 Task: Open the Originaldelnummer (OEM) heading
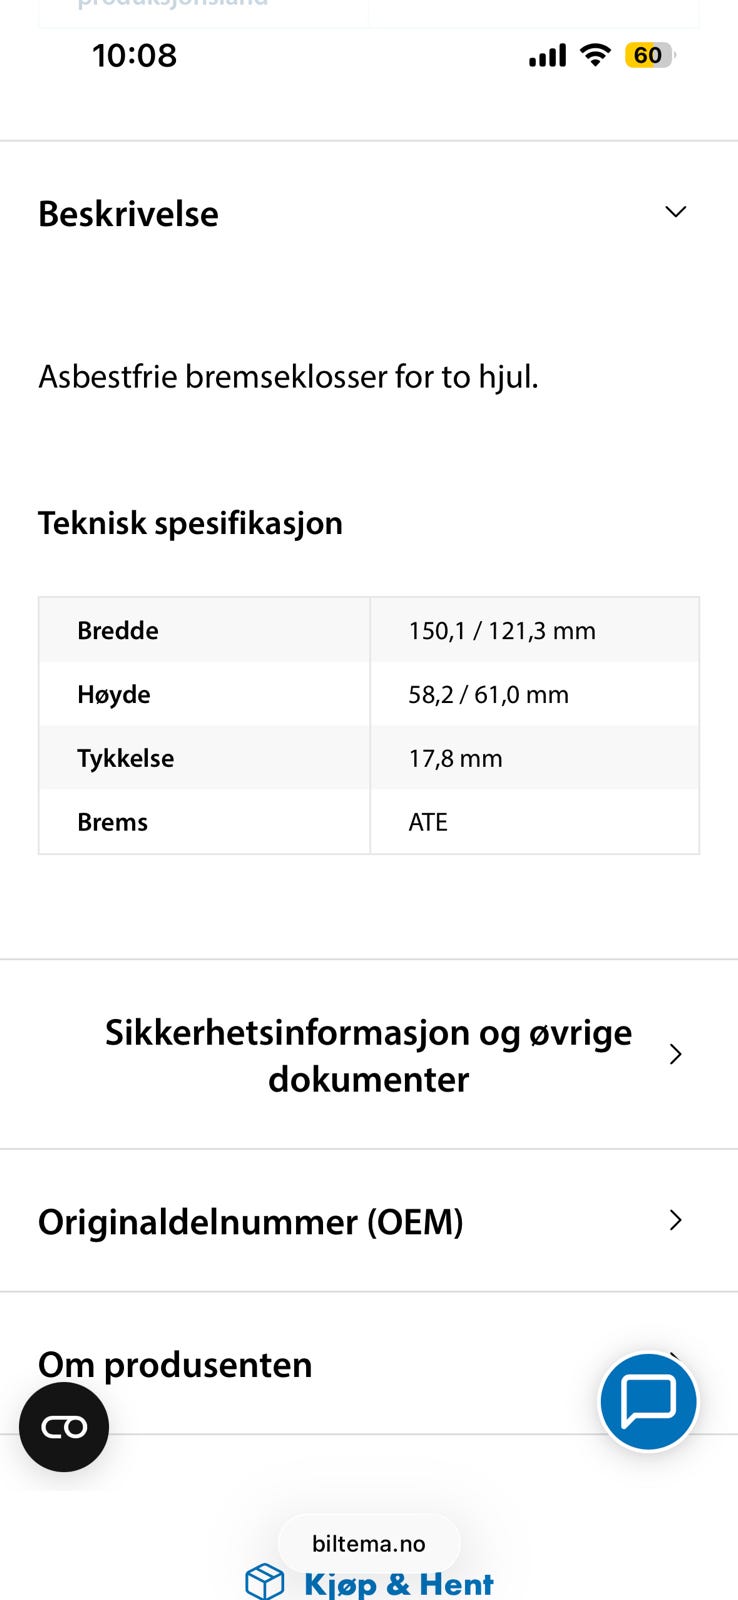pos(251,1222)
